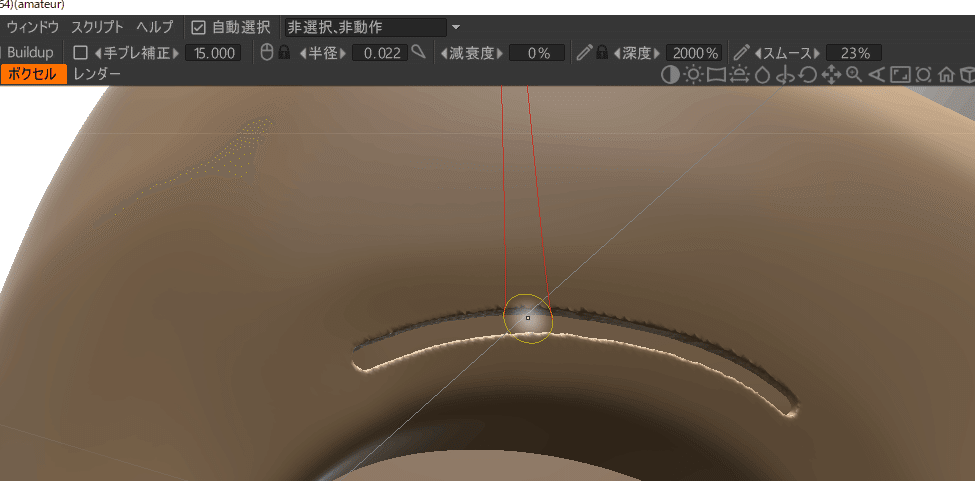Open the ウィンドウ menu
Viewport: 975px width, 481px height.
tap(33, 27)
